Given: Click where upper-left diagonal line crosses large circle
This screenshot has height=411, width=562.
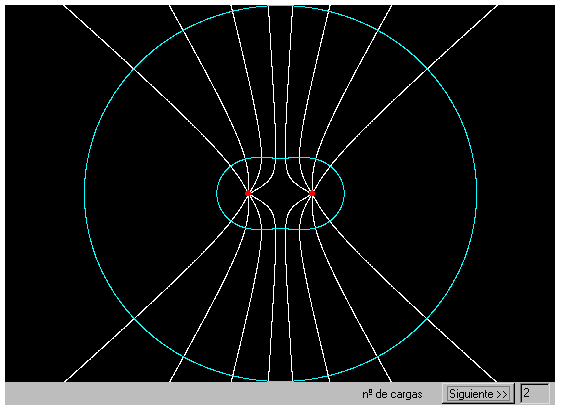Looking at the screenshot, I should pos(134,68).
